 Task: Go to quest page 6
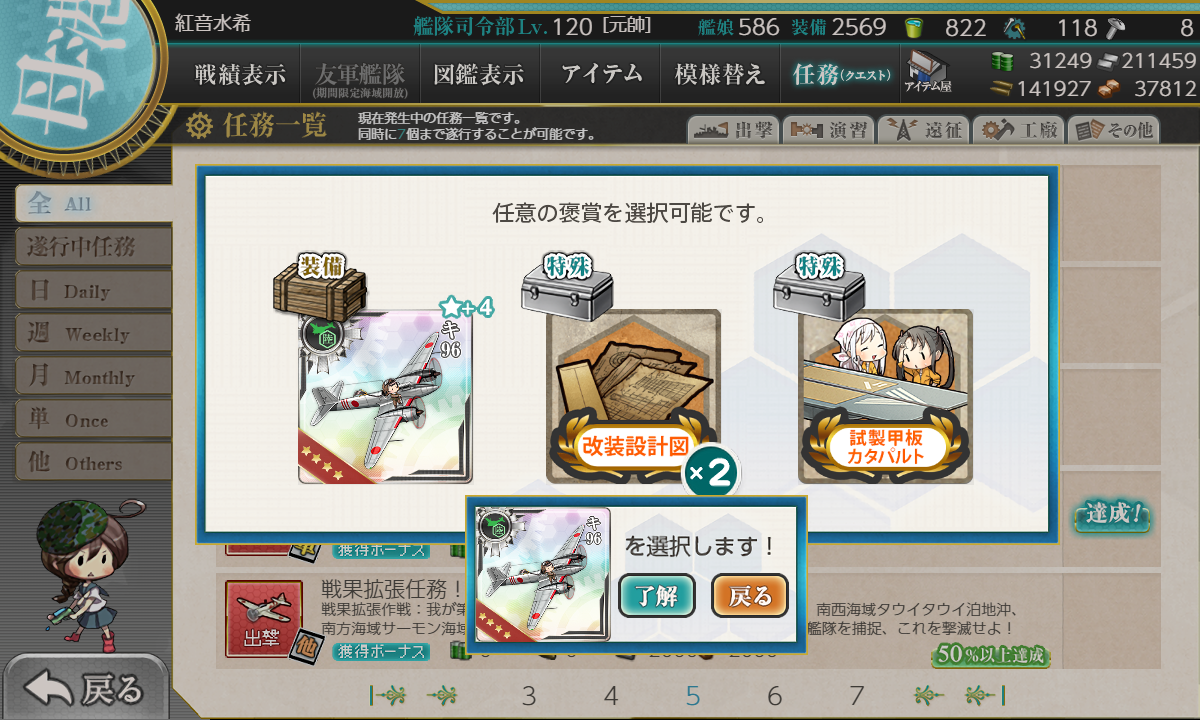coord(774,696)
